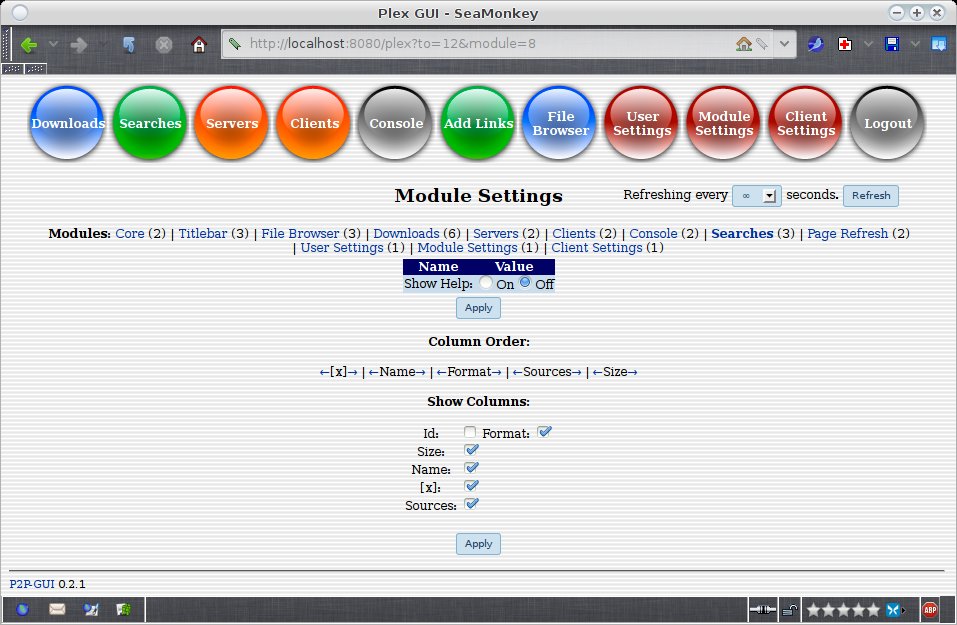
Task: Select the Show Help On radio button
Action: (486, 283)
